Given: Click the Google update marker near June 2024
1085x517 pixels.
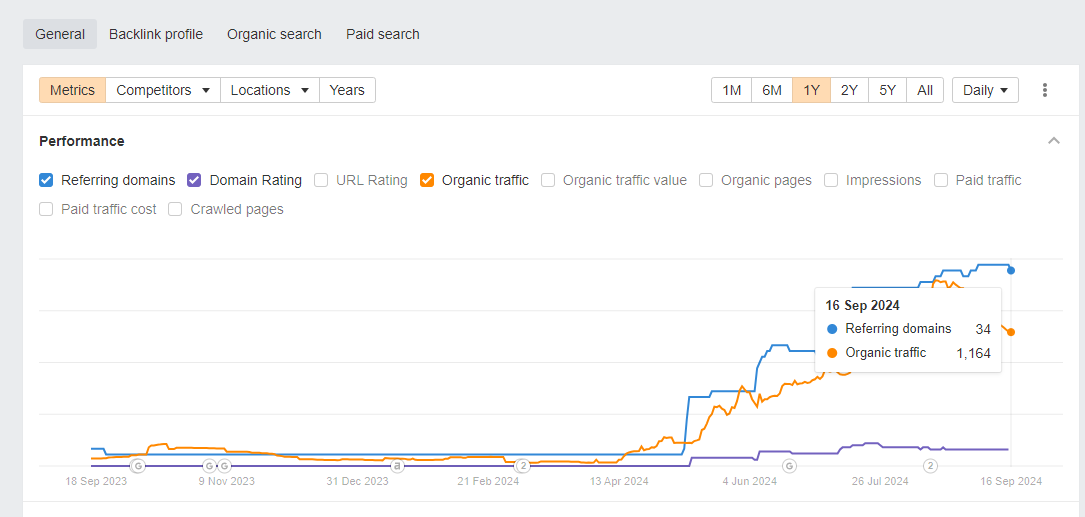Looking at the screenshot, I should [x=789, y=466].
